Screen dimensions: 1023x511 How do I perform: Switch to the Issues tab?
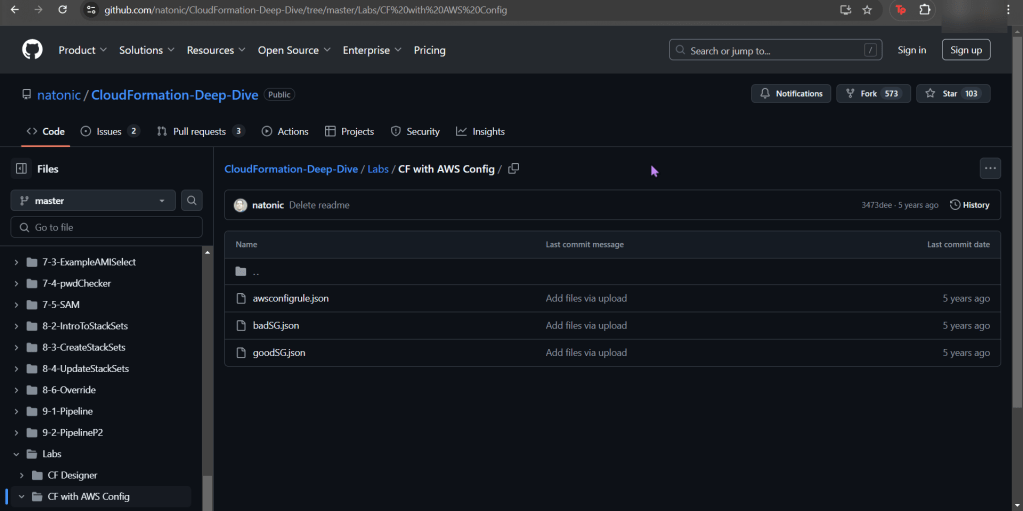click(109, 131)
